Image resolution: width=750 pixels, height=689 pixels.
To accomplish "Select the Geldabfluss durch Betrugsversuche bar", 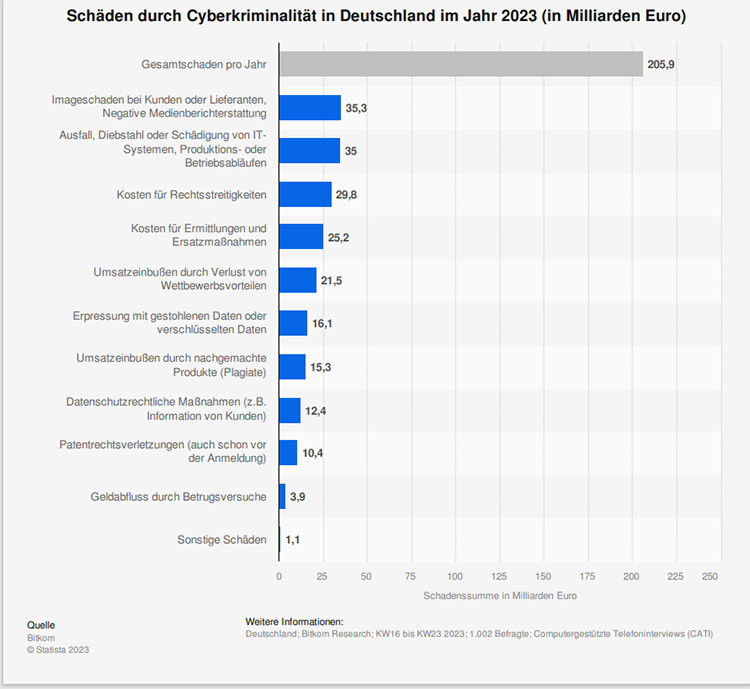I will click(282, 496).
